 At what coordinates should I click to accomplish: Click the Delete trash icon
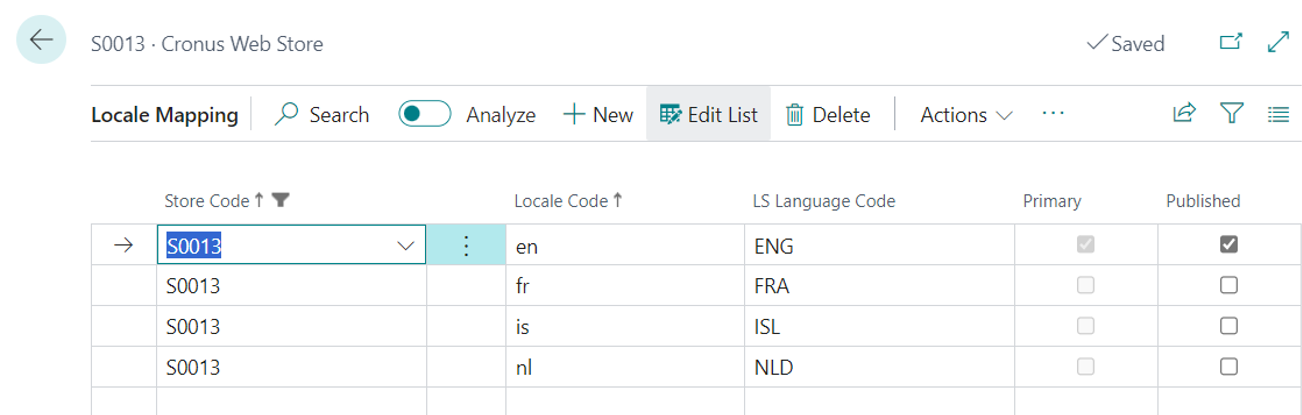[795, 115]
